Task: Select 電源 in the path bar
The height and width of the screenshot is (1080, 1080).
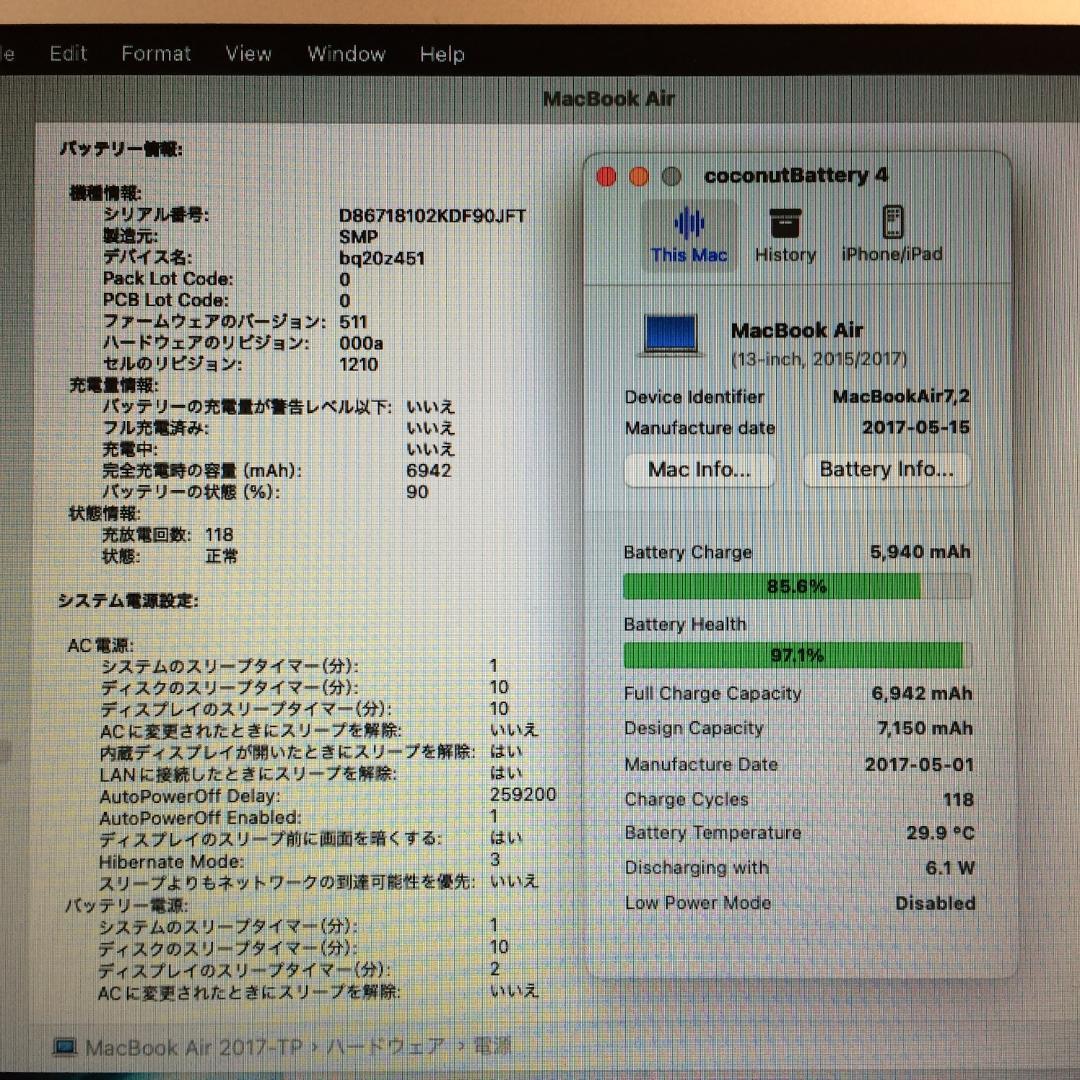Action: point(492,1046)
